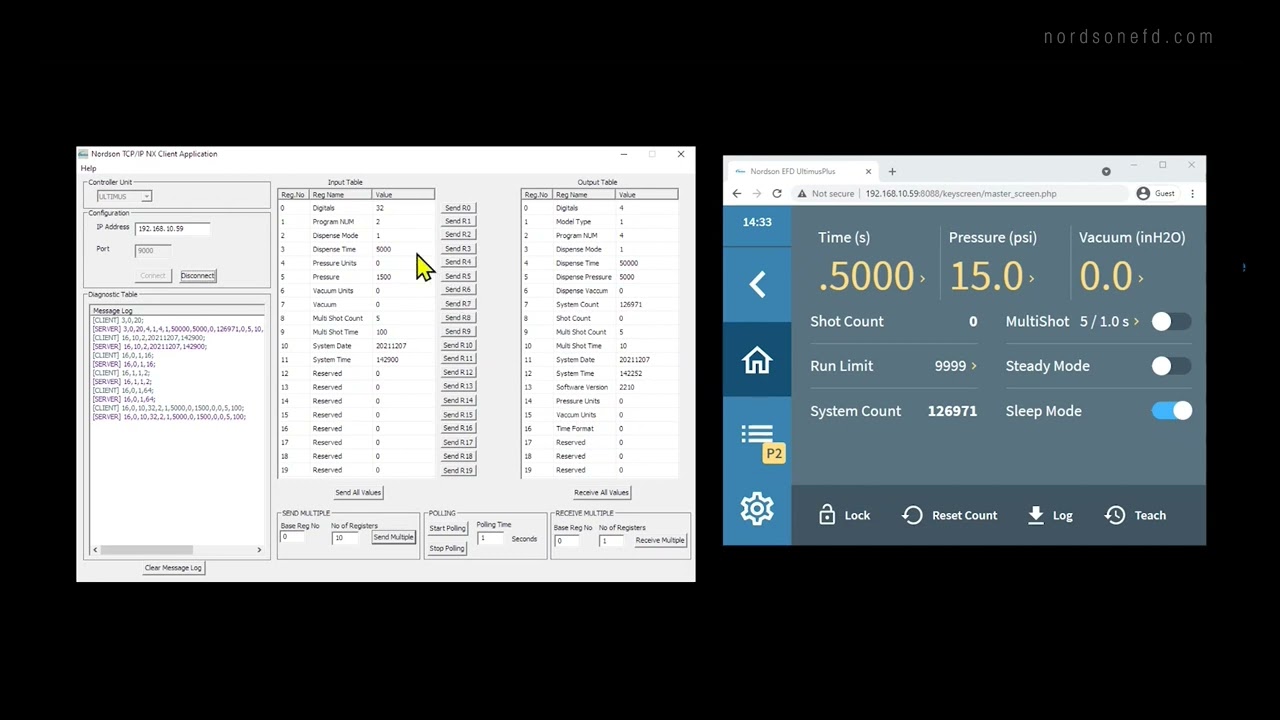Viewport: 1280px width, 720px height.
Task: Click Send R3 for Dispense Time
Action: [458, 249]
